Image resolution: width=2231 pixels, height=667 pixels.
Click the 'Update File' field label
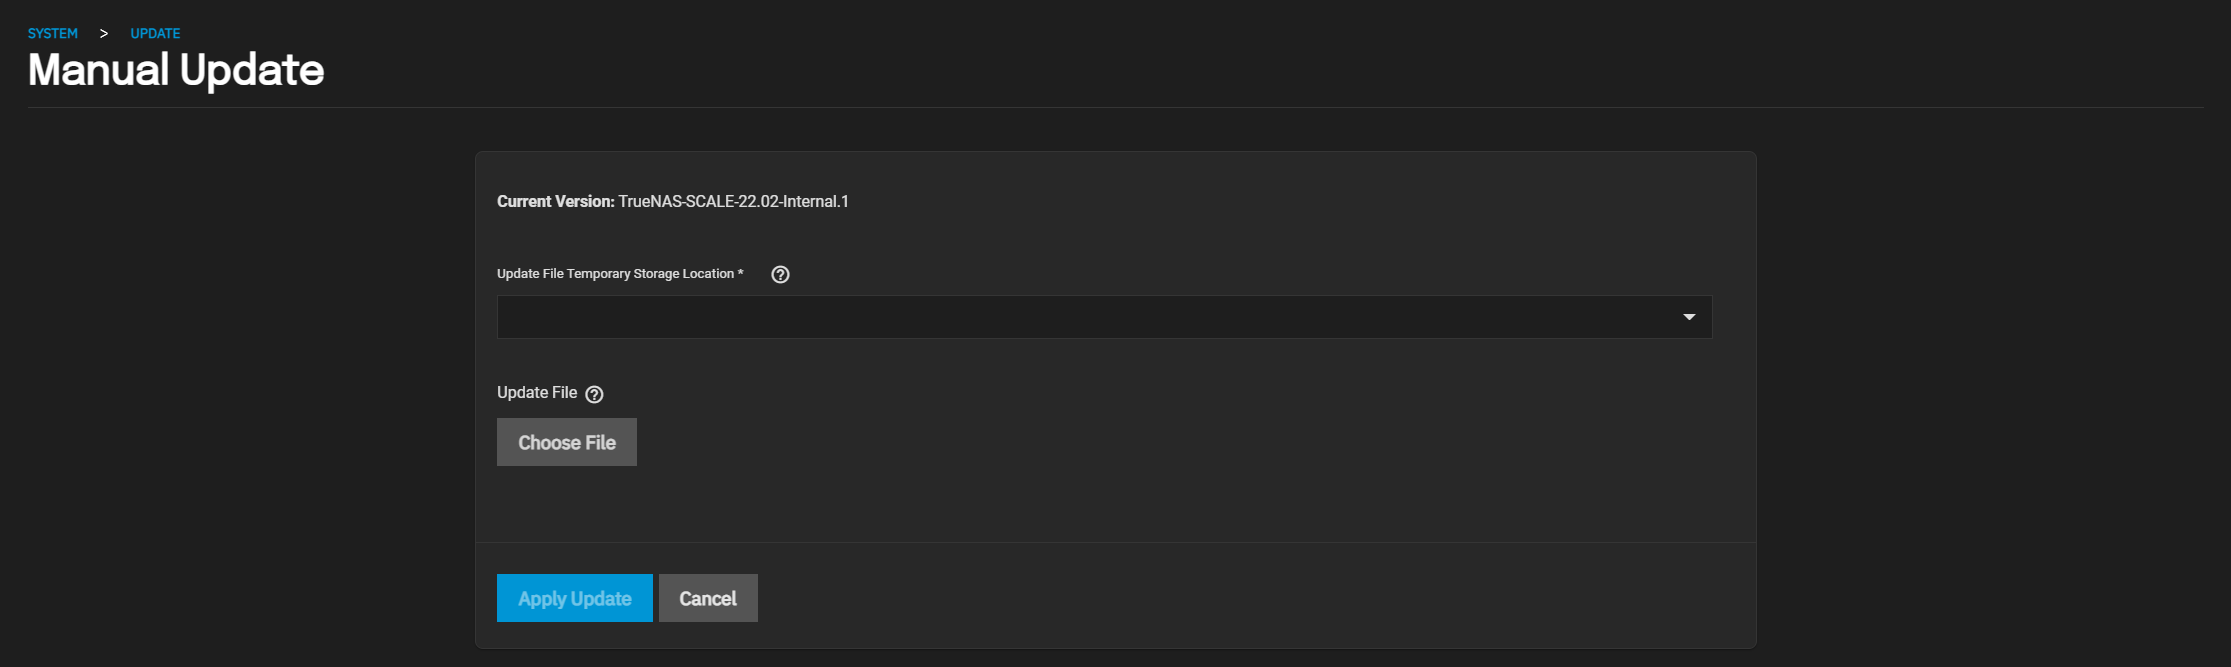[537, 392]
